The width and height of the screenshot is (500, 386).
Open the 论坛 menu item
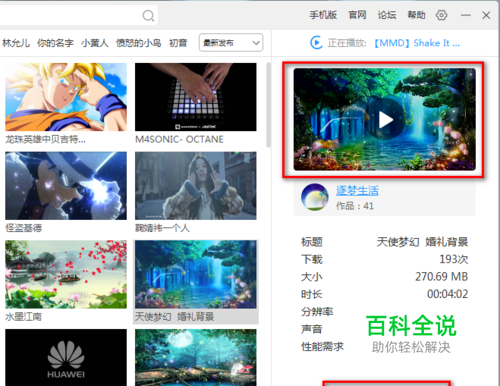(x=387, y=15)
